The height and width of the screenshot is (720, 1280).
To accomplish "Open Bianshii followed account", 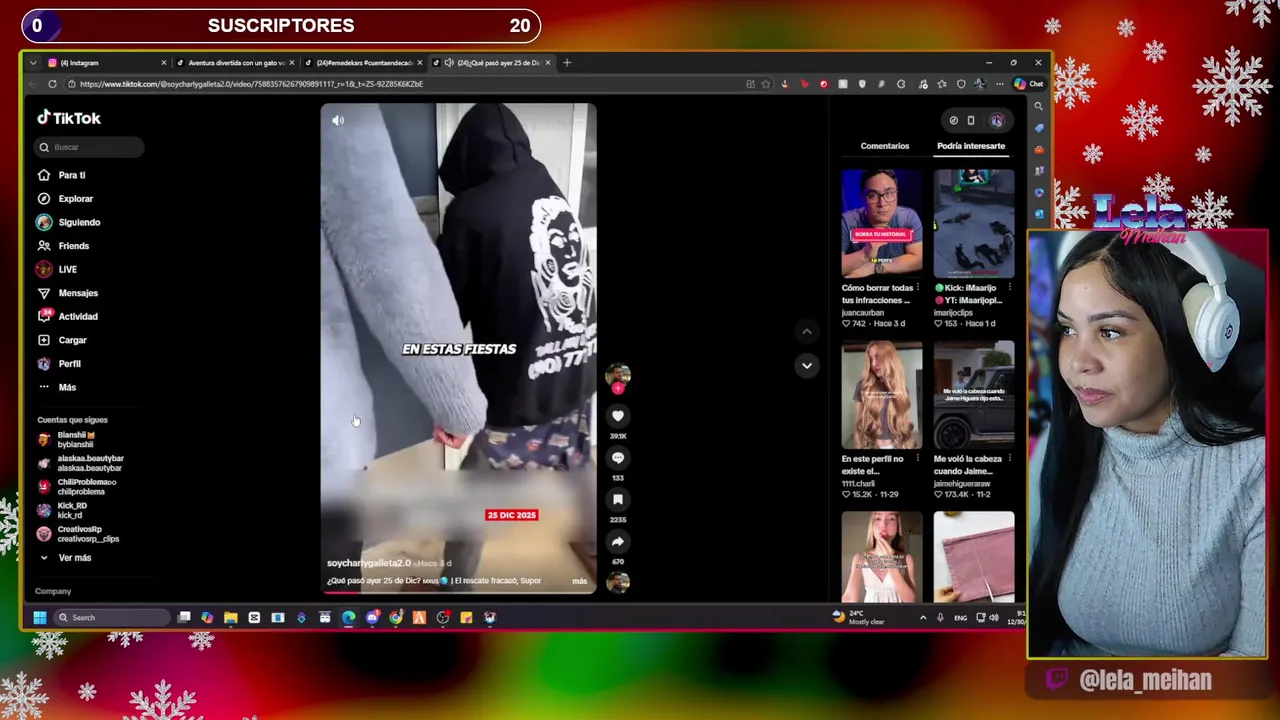I will click(x=75, y=439).
